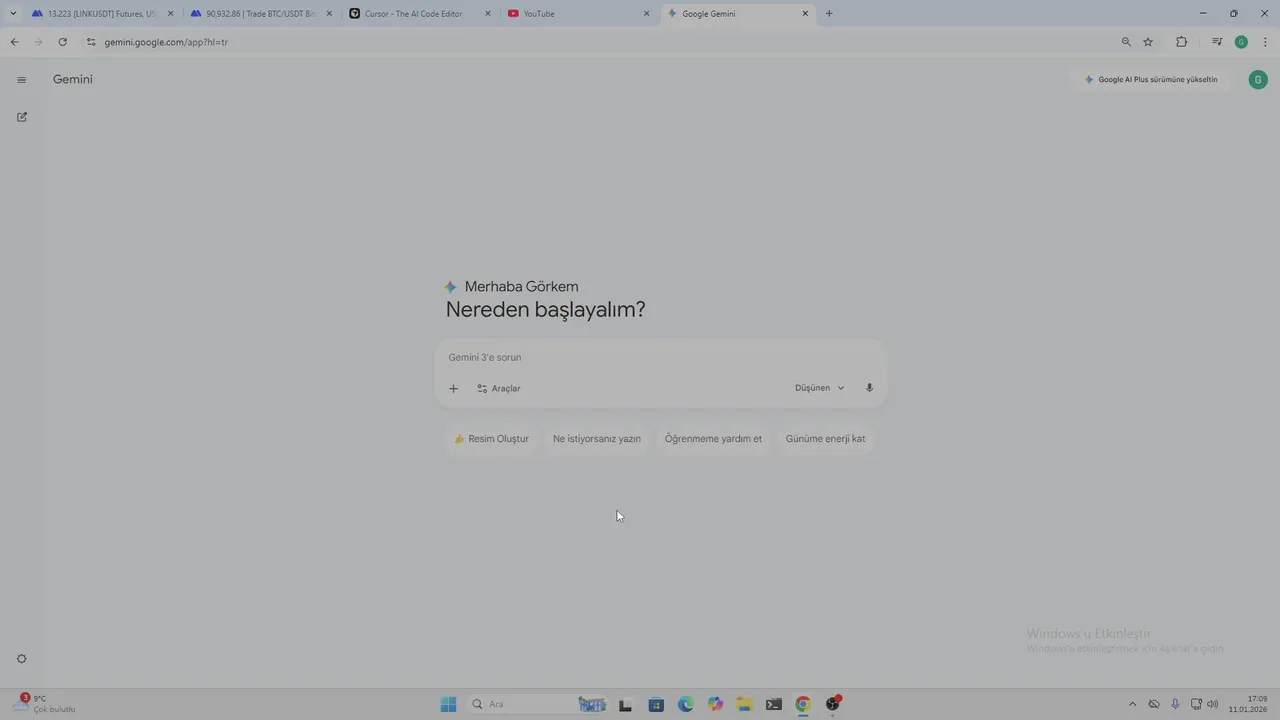Viewport: 1280px width, 720px height.
Task: Open Copilot from taskbar
Action: point(715,704)
